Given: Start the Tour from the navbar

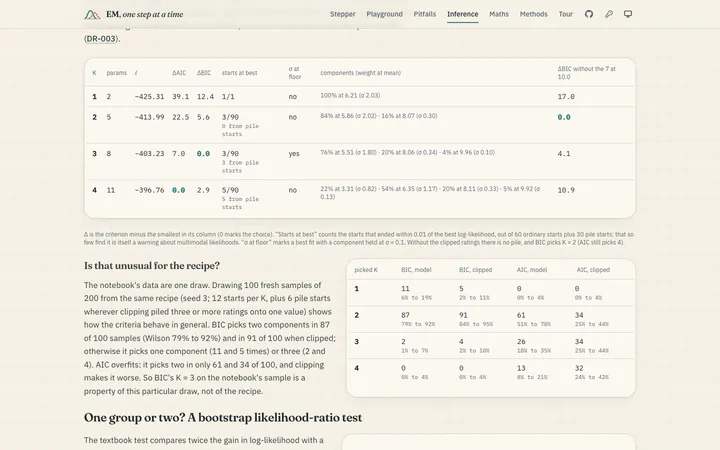Looking at the screenshot, I should point(566,14).
